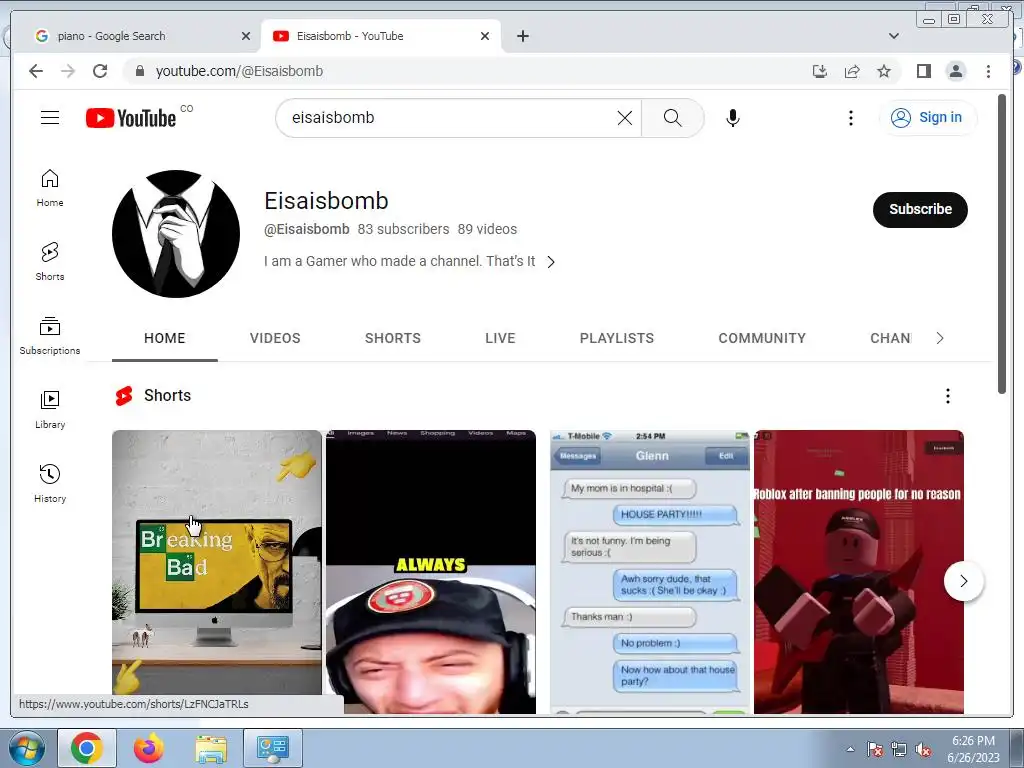The image size is (1024, 768).
Task: Open Library in the sidebar
Action: coord(50,409)
